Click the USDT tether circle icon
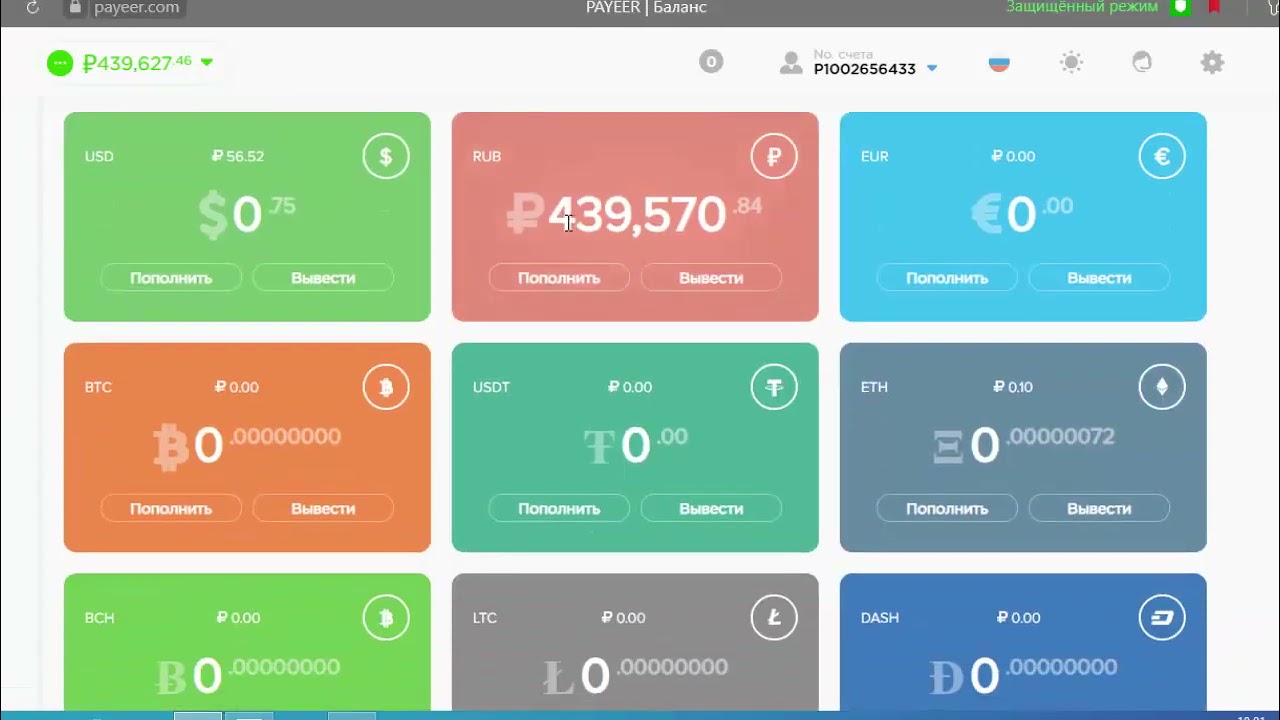1280x720 pixels. pos(774,387)
